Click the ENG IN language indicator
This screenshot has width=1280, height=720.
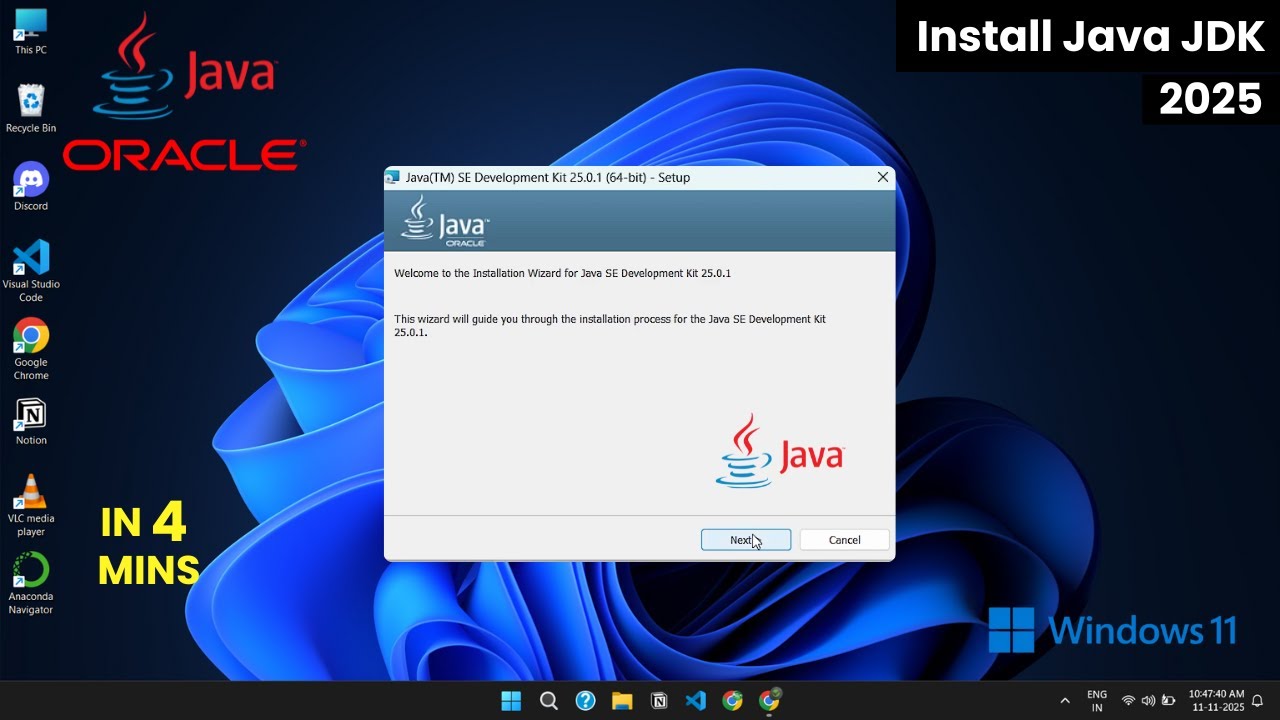click(x=1097, y=701)
